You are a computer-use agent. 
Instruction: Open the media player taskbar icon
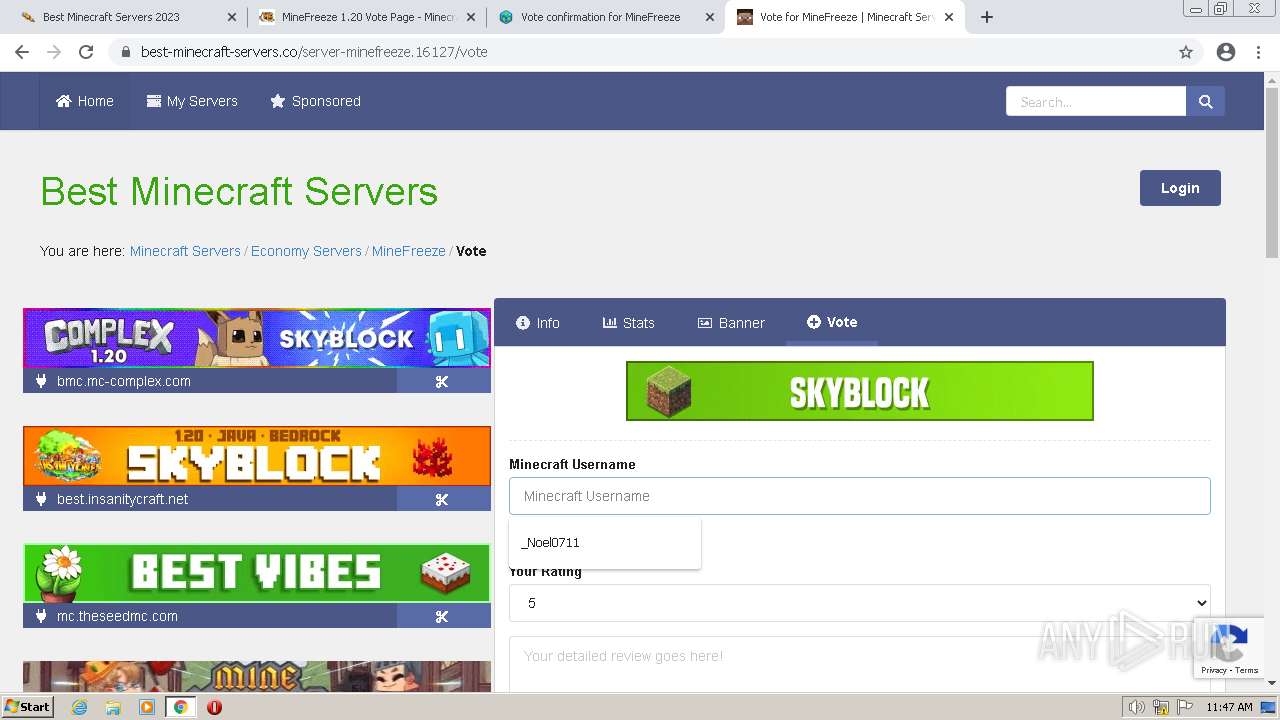pyautogui.click(x=147, y=707)
